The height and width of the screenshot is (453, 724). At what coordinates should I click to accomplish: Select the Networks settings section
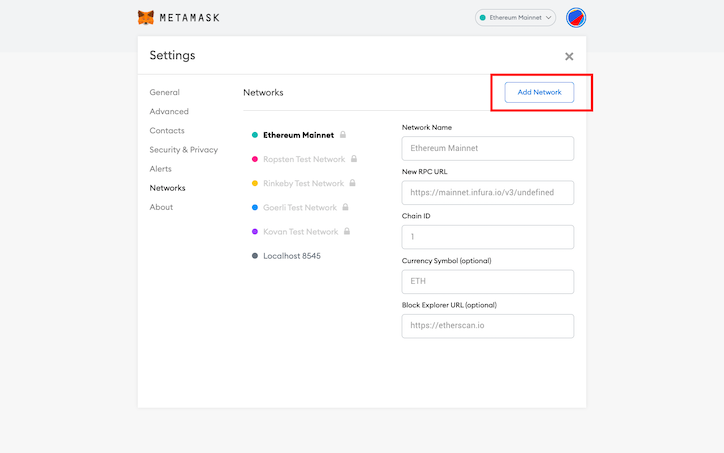167,188
